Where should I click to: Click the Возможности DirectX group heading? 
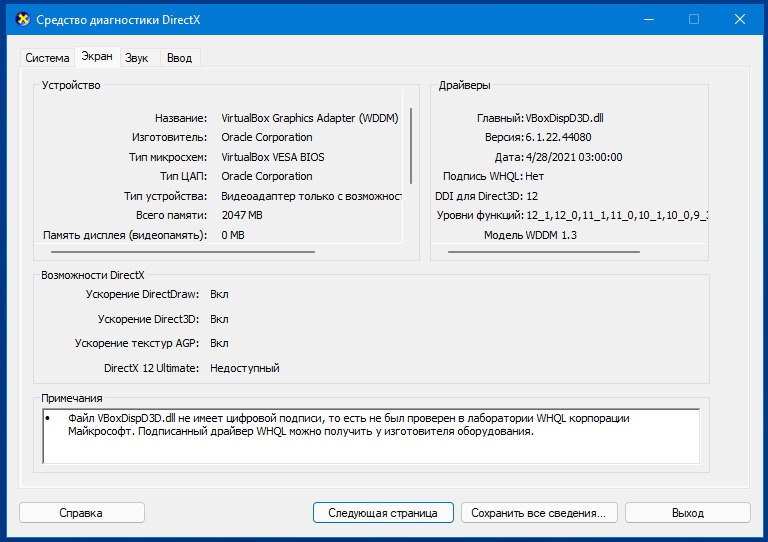[93, 275]
